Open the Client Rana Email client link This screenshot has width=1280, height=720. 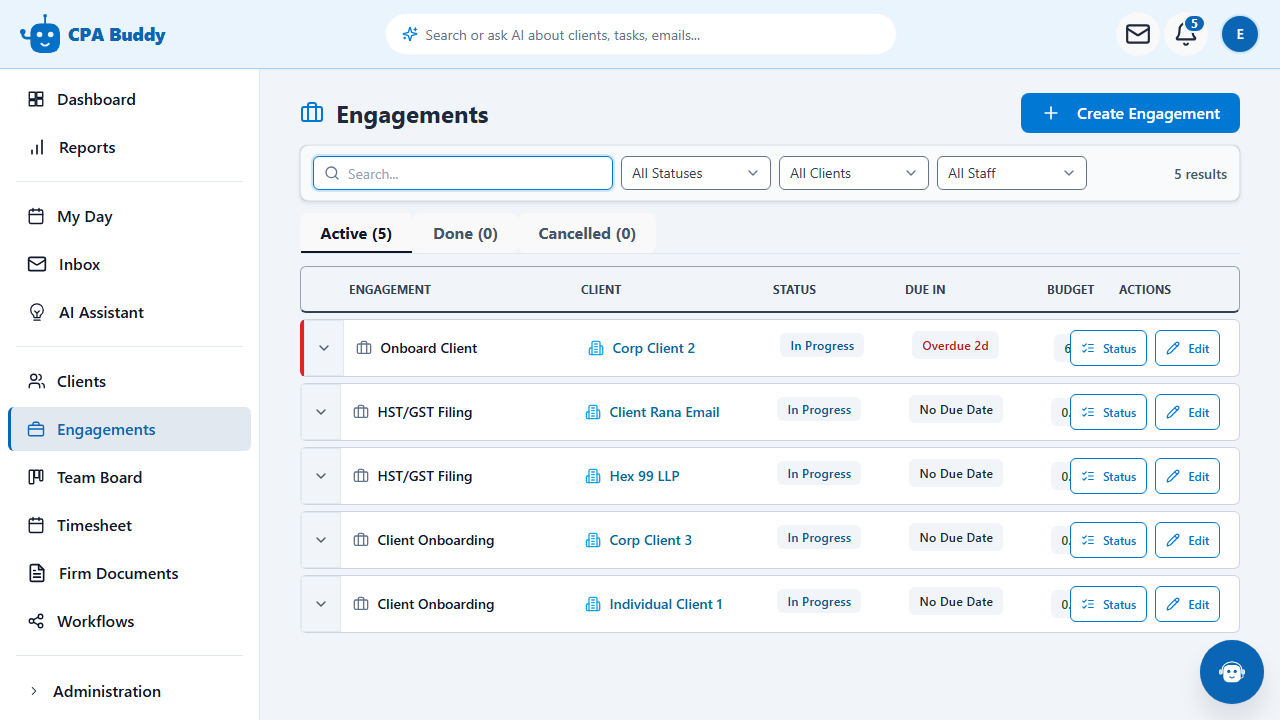[665, 412]
